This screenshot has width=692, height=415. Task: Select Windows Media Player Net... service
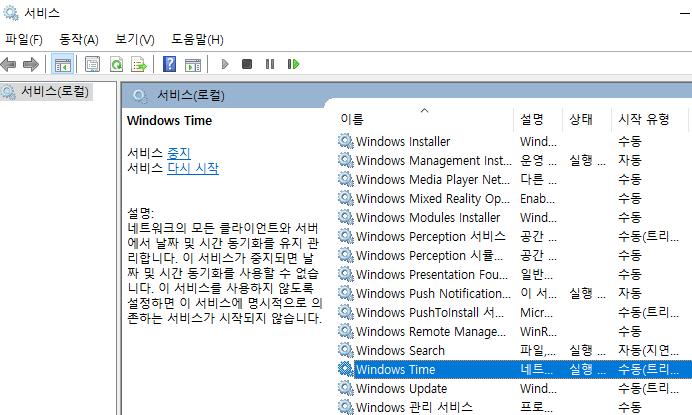click(x=515, y=179)
